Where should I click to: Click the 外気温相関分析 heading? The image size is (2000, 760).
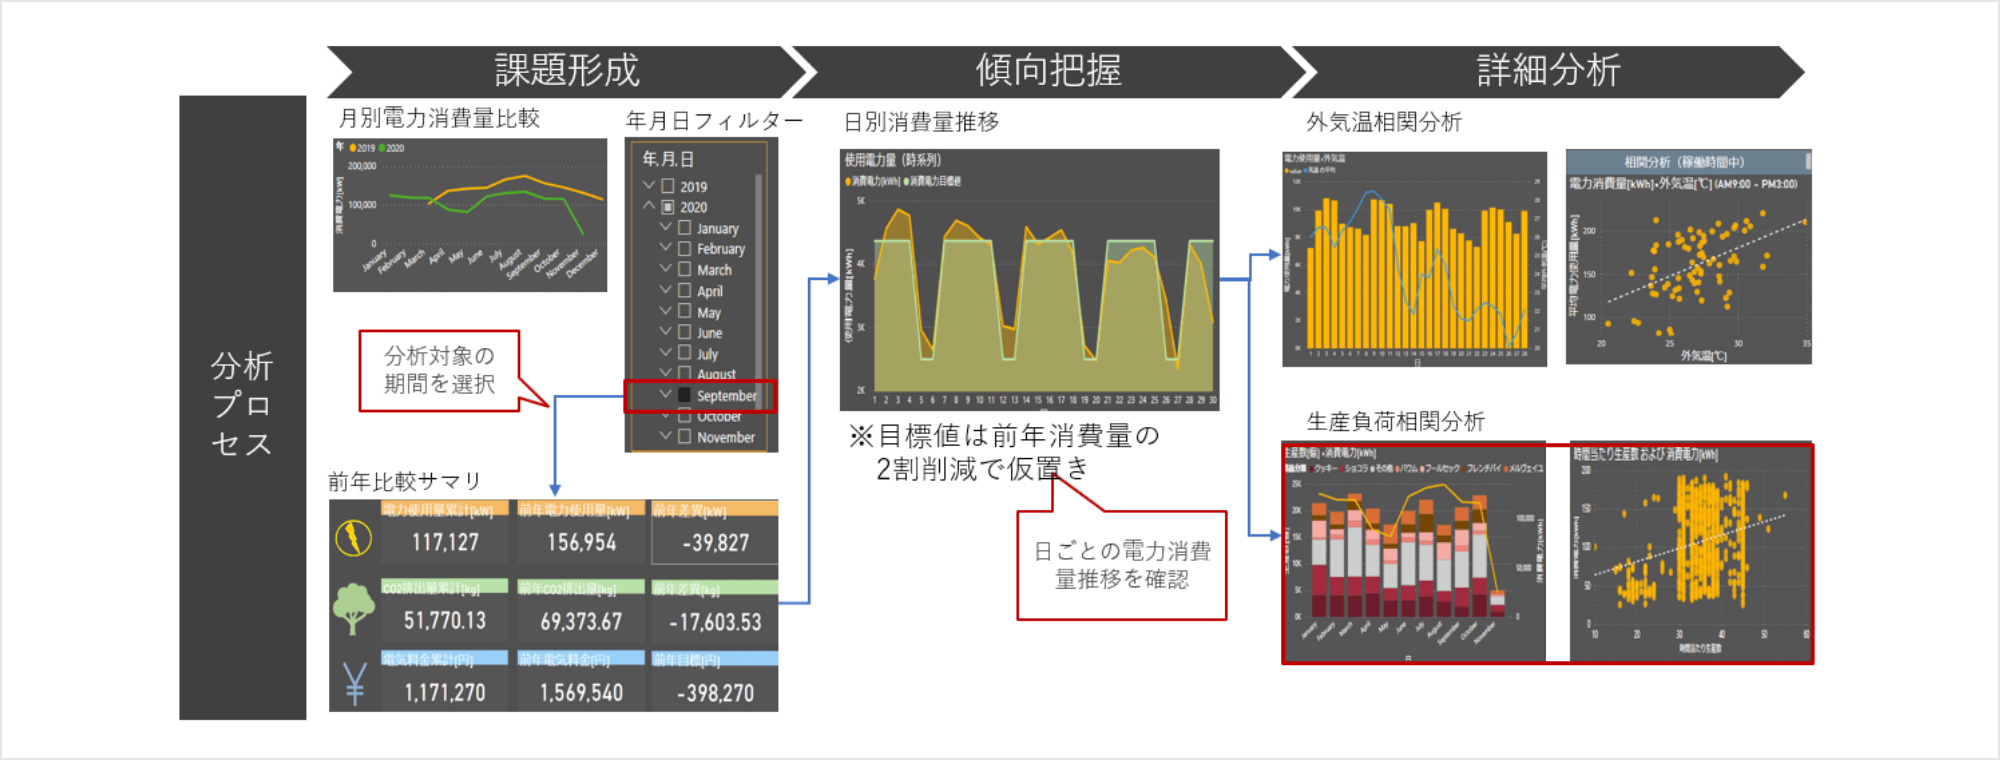click(1384, 122)
